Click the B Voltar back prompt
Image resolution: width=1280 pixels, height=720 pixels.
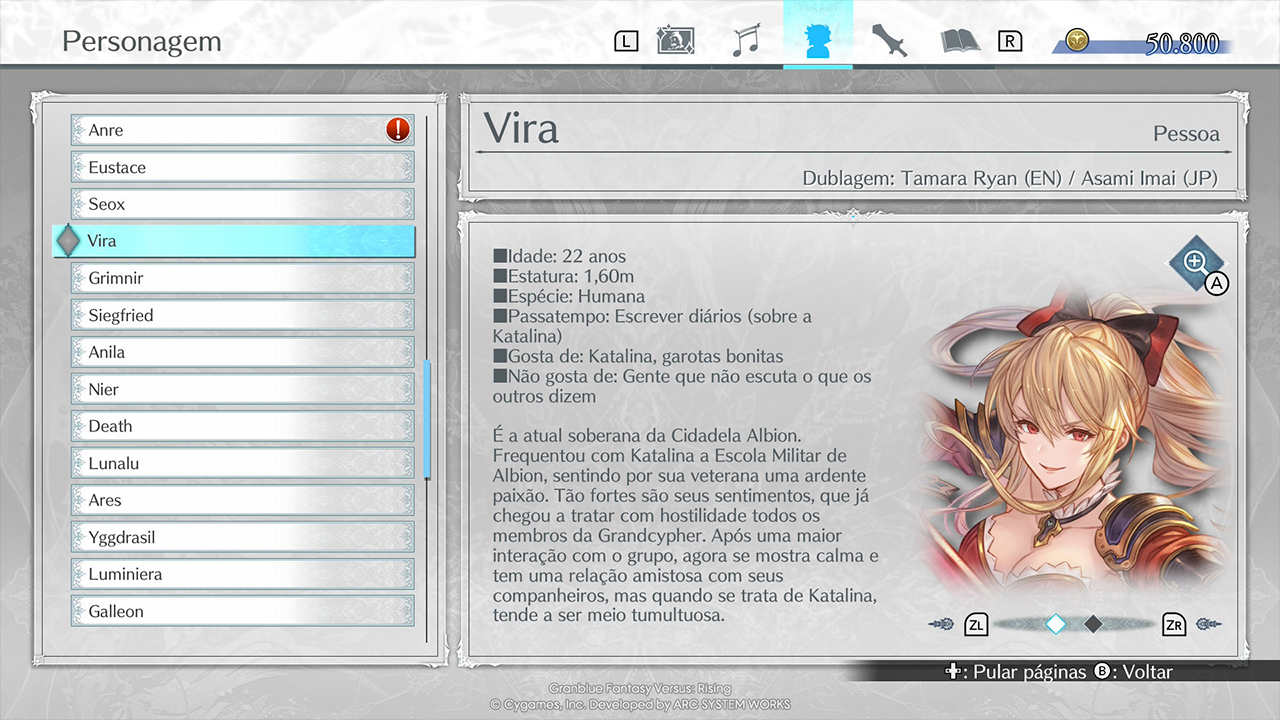pos(1133,672)
